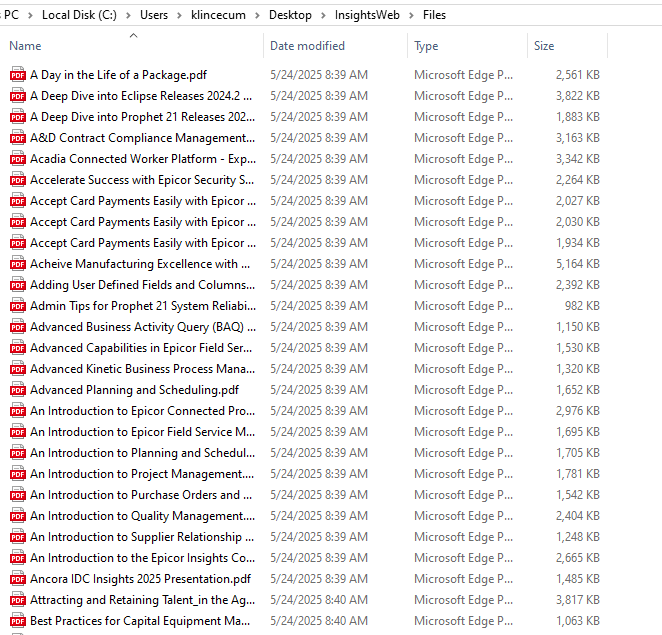Click PDF icon of Advanced Capabilities in Epicor Field Service
This screenshot has height=635, width=662.
click(18, 348)
